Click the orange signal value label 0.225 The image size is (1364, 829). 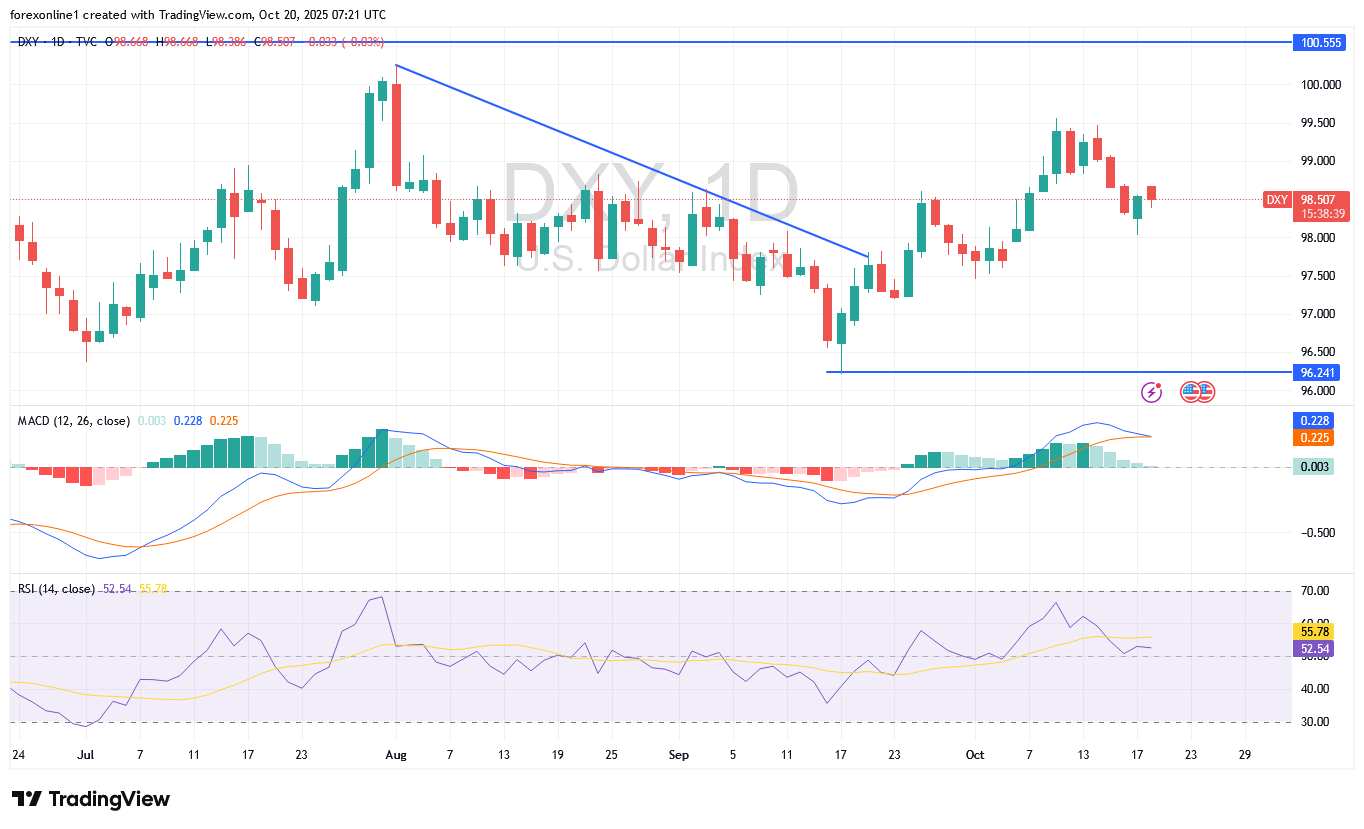pos(1313,437)
